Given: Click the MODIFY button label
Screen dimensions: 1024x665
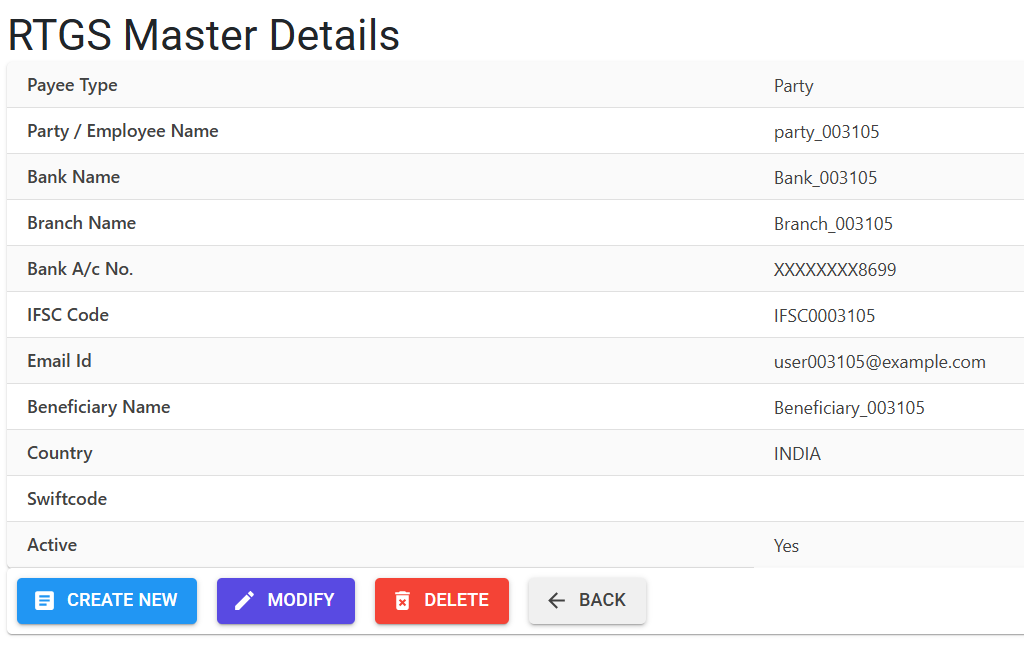Looking at the screenshot, I should [x=300, y=600].
